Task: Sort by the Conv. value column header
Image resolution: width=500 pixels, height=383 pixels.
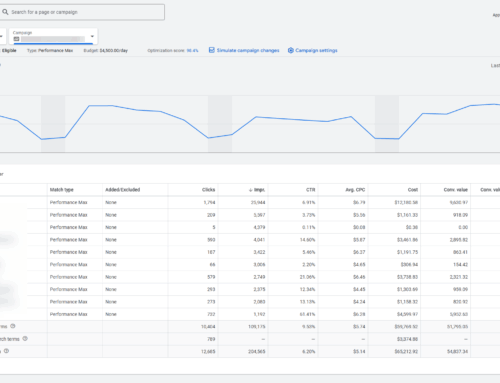Action: tap(456, 190)
